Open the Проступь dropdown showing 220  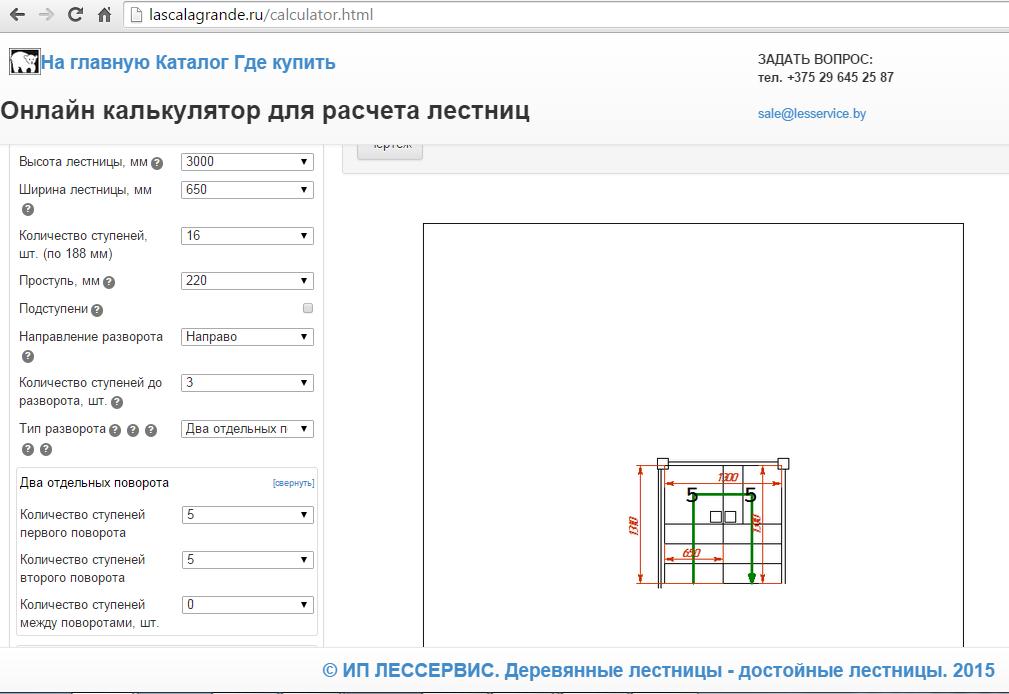247,281
